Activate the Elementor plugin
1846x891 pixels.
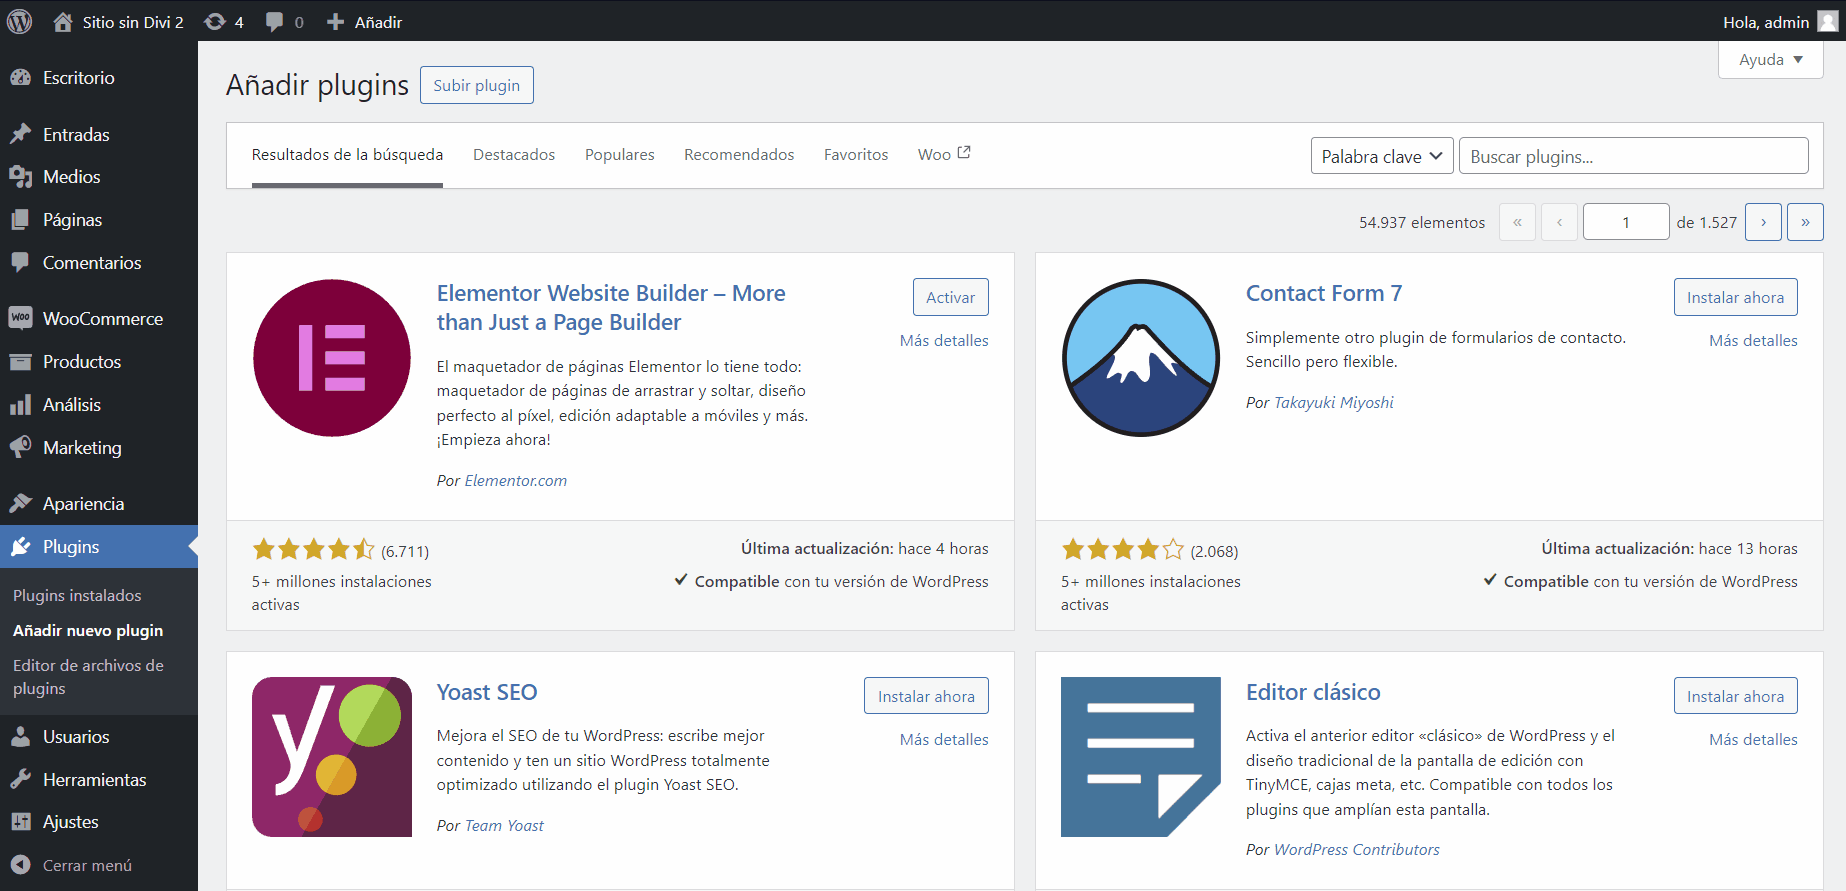tap(950, 297)
